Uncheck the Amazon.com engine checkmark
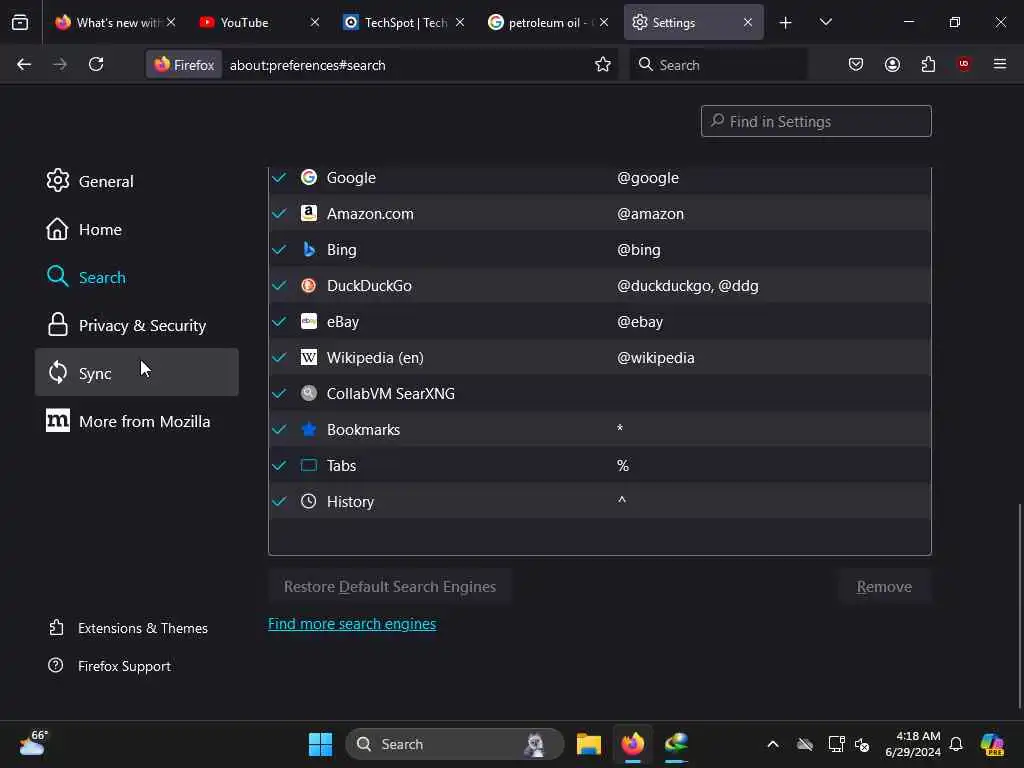Image resolution: width=1024 pixels, height=768 pixels. click(279, 214)
